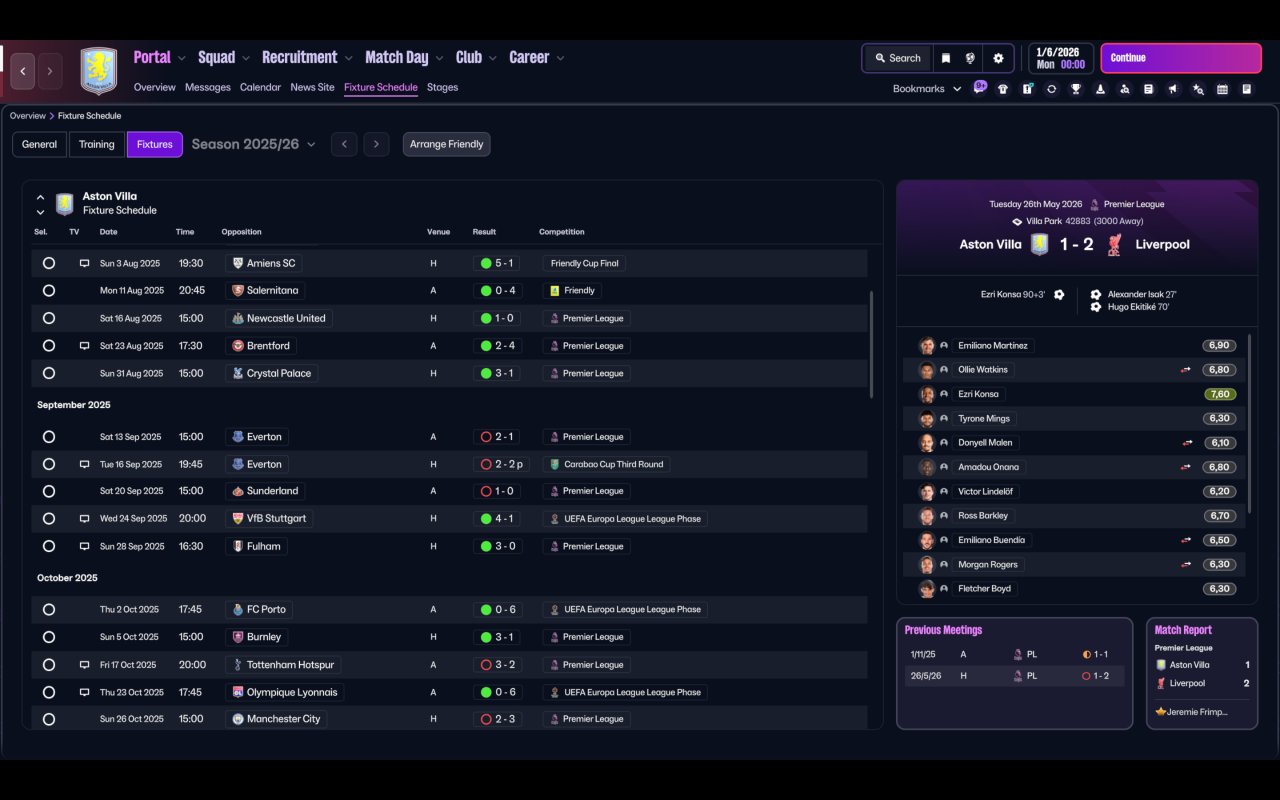The height and width of the screenshot is (800, 1280).
Task: Collapse the Aston Villa Fixture Schedule section
Action: point(40,197)
